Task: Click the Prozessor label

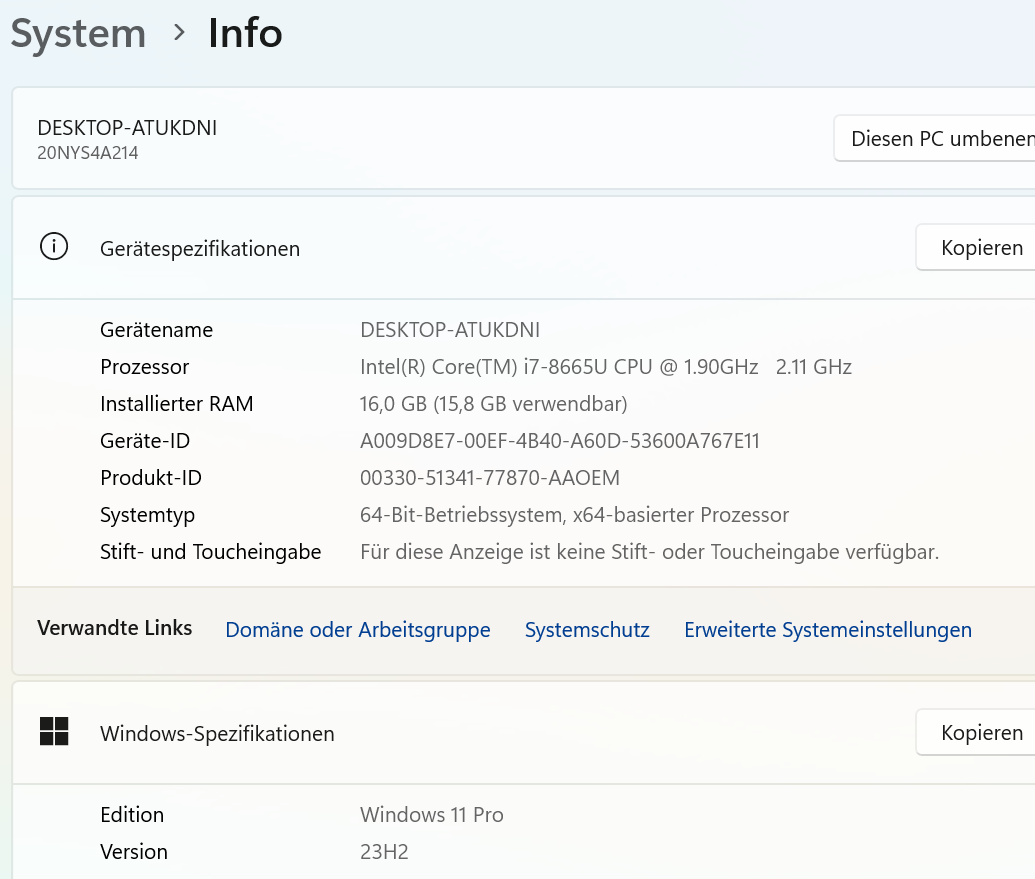Action: (x=145, y=367)
